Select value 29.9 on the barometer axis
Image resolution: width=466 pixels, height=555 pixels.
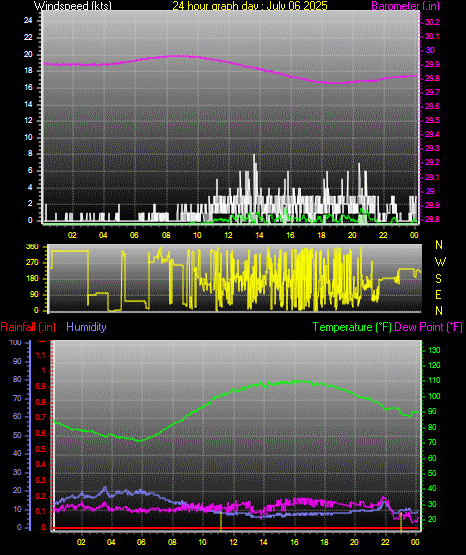432,64
